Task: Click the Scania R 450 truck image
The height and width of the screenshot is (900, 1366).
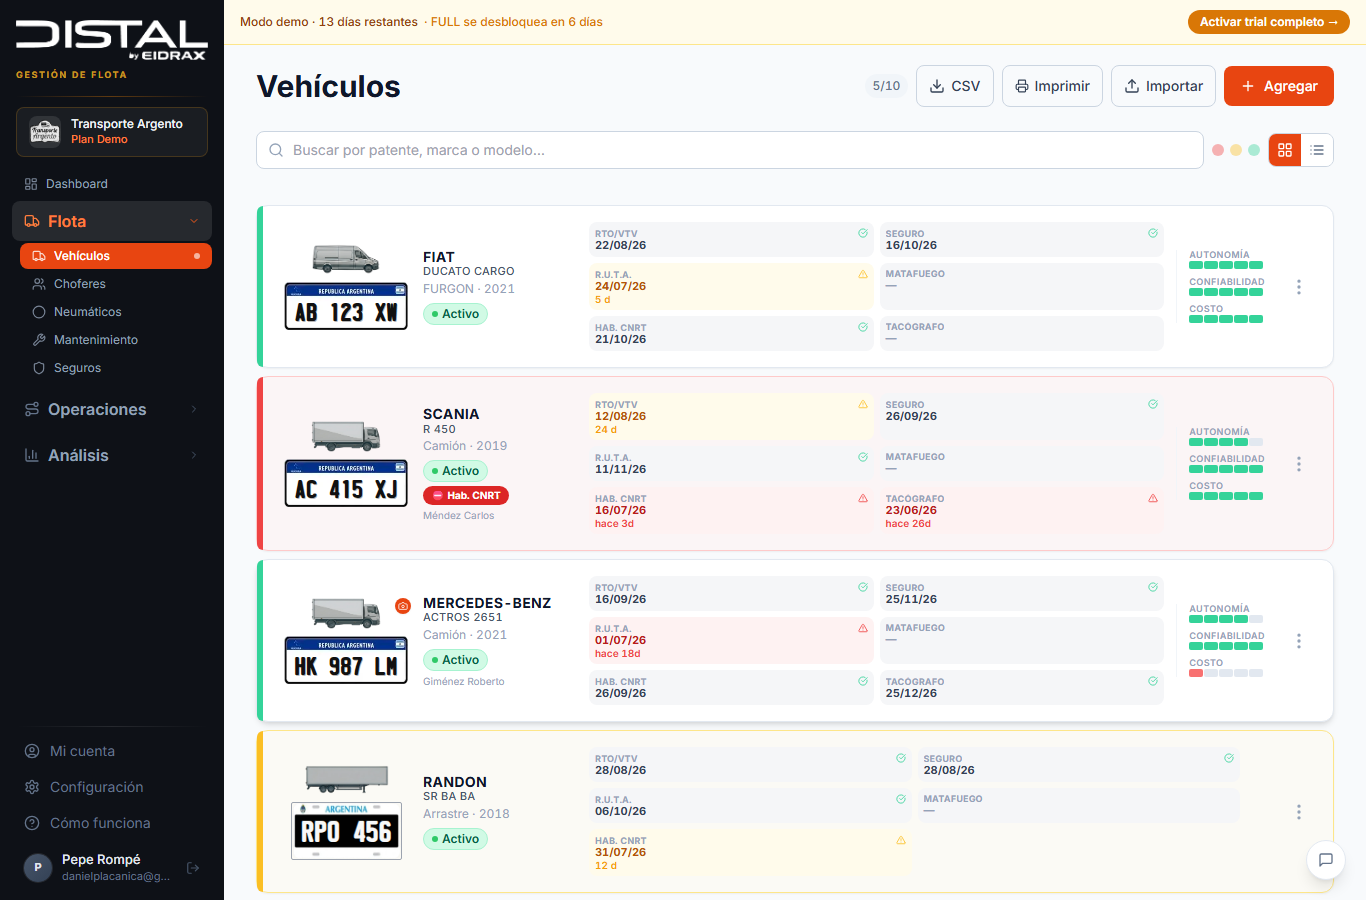Action: [x=346, y=436]
